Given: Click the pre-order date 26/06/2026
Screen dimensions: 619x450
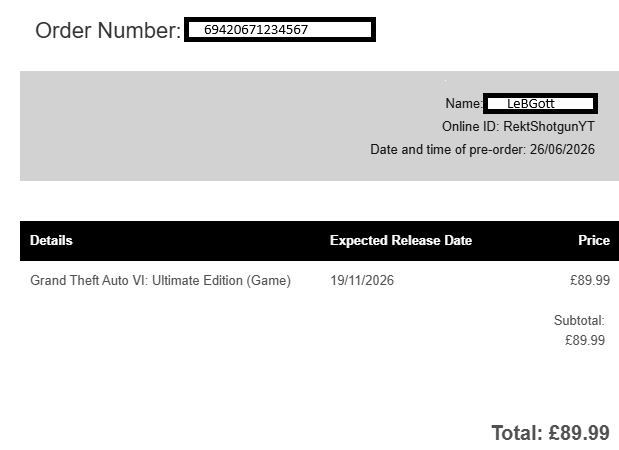Looking at the screenshot, I should pyautogui.click(x=562, y=150).
